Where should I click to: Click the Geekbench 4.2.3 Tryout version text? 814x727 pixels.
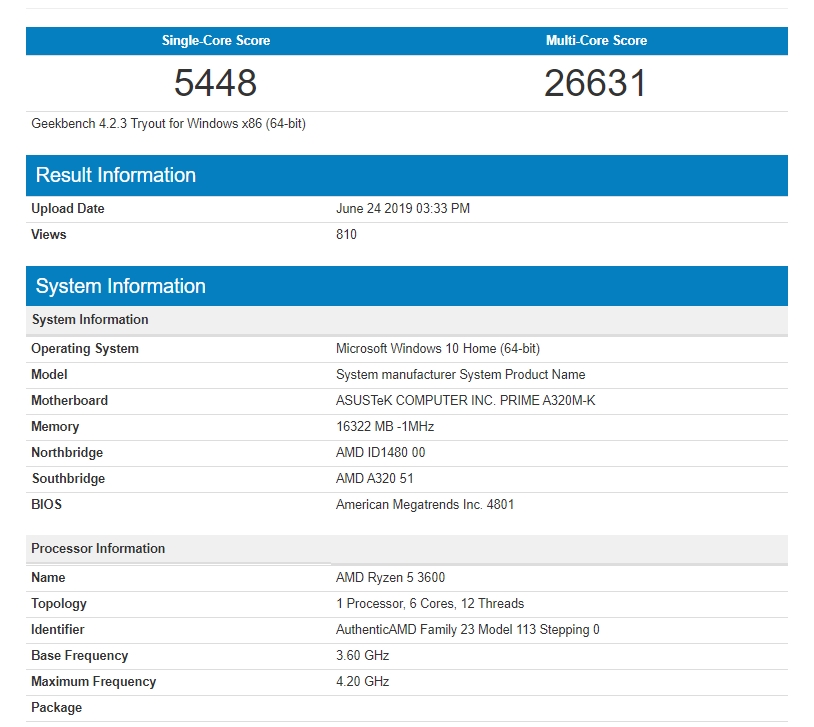click(x=169, y=124)
